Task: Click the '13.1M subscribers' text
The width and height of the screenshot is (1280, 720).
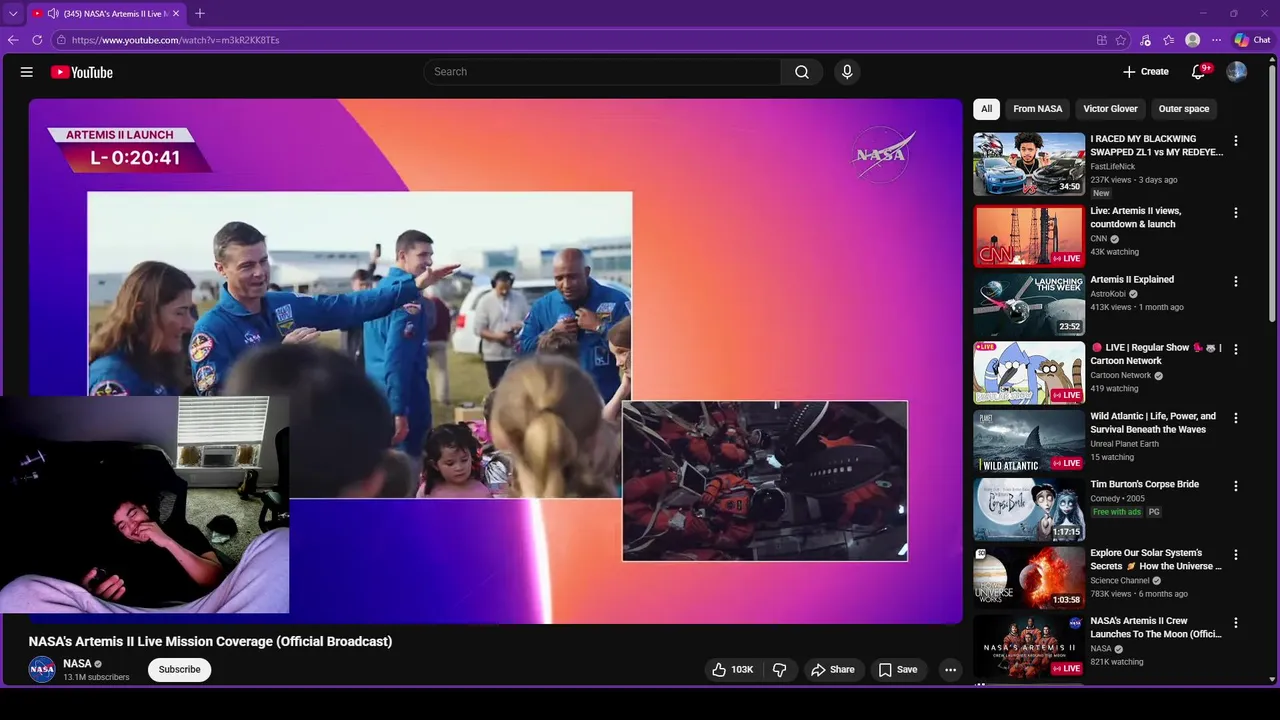Action: (x=96, y=678)
